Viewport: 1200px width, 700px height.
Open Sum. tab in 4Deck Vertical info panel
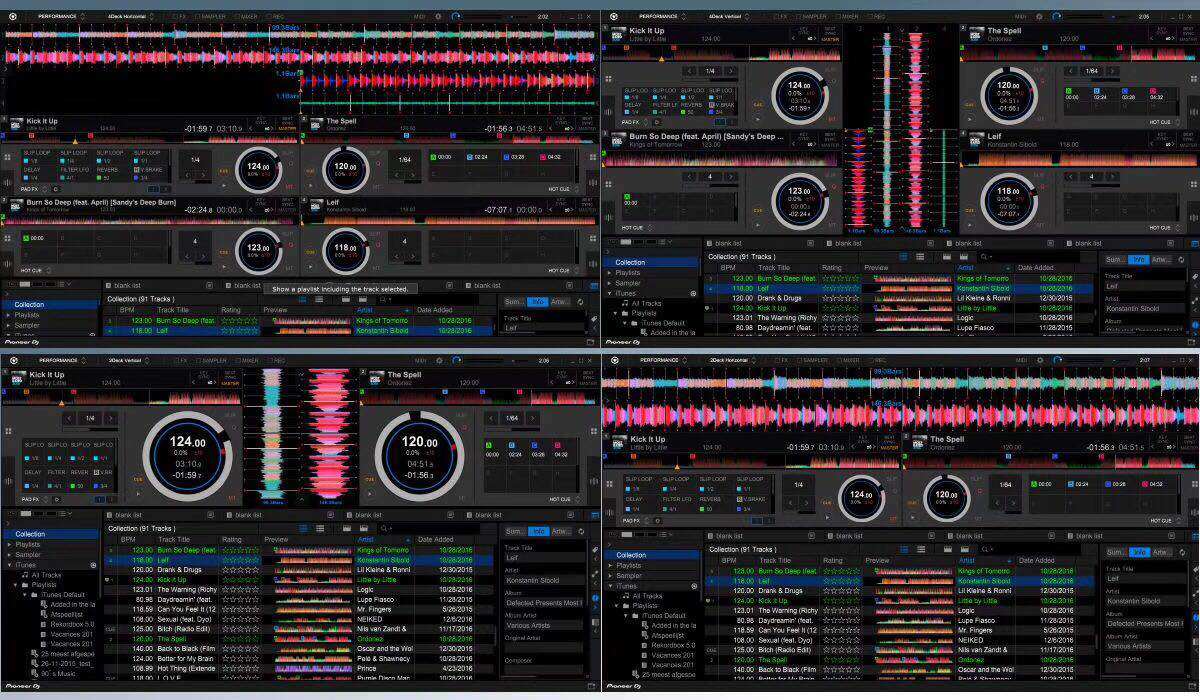pos(1115,258)
